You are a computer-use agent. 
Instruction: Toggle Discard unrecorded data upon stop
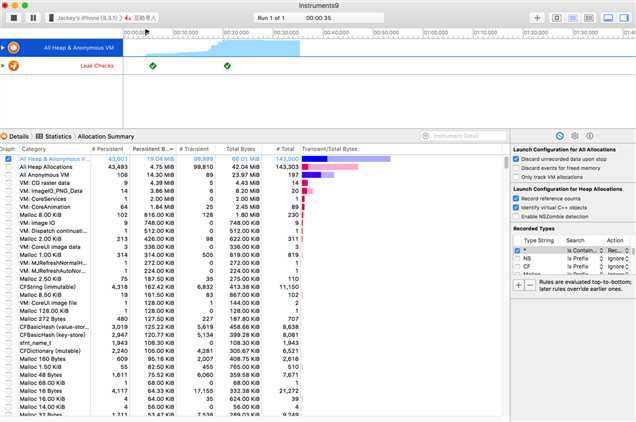pyautogui.click(x=516, y=159)
